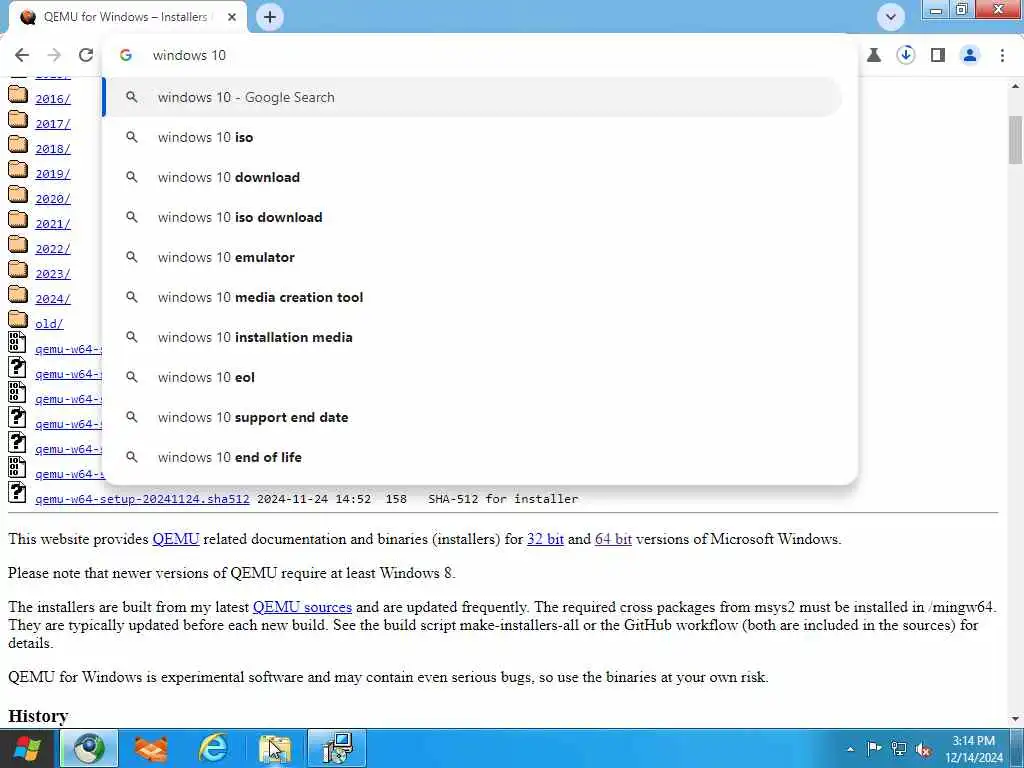1024x768 pixels.
Task: Reload the page with the refresh icon
Action: 86,55
